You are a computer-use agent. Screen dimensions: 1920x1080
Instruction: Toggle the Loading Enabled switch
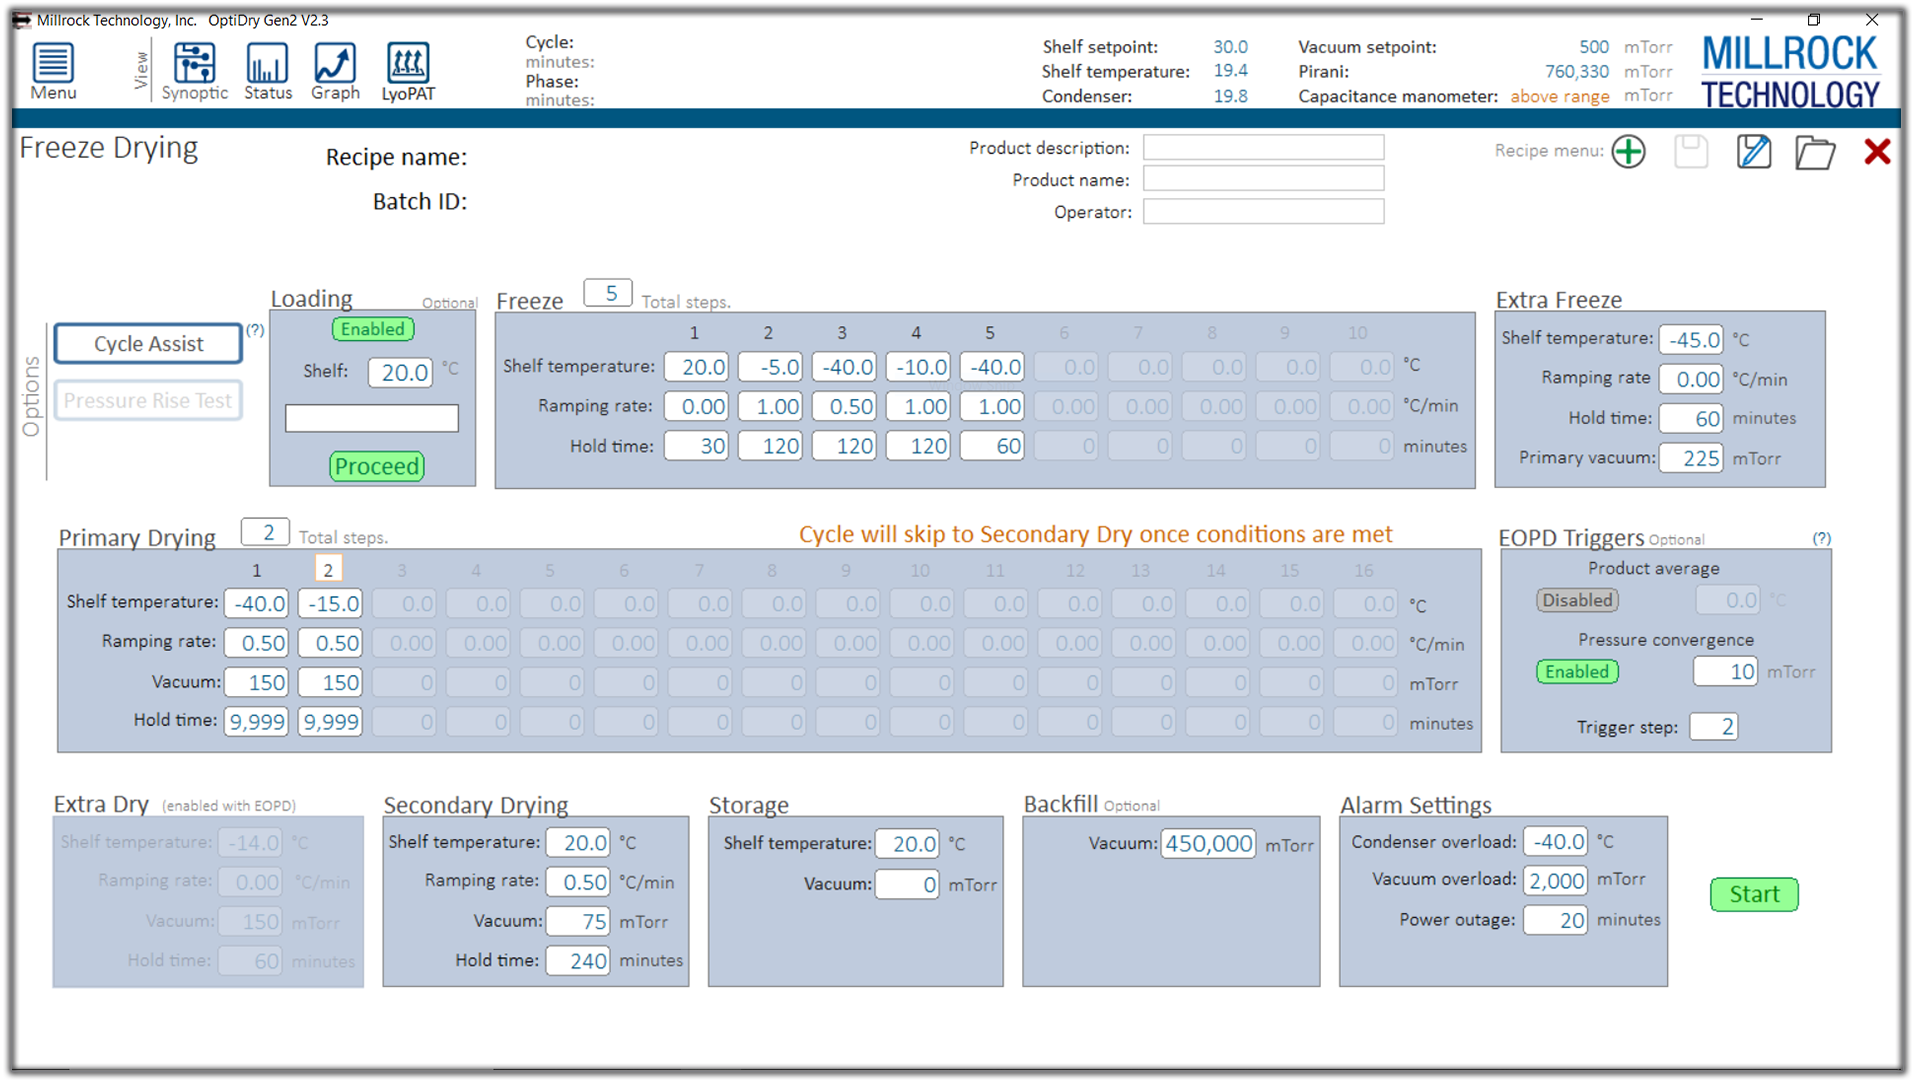point(372,329)
